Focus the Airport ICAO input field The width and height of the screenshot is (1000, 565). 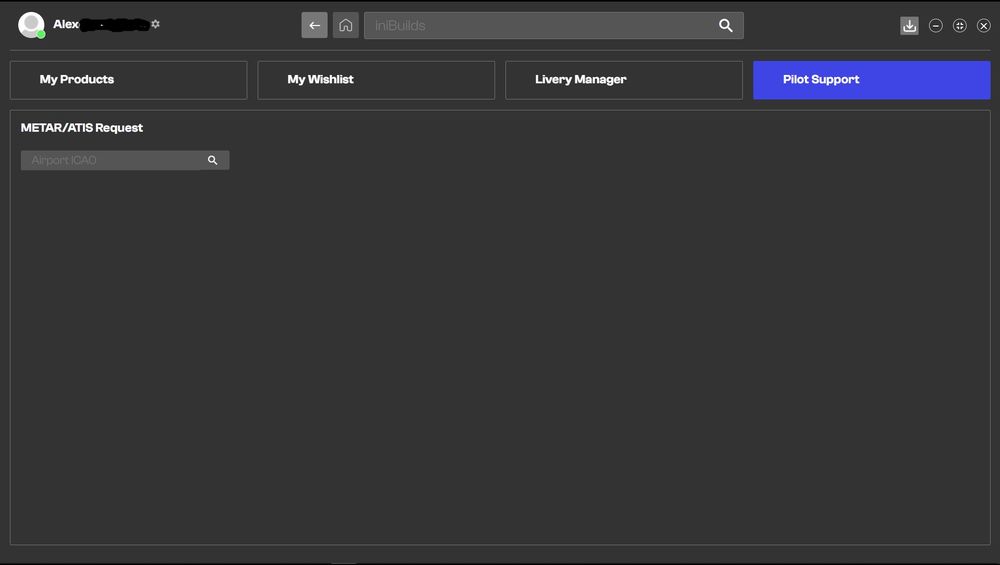110,160
